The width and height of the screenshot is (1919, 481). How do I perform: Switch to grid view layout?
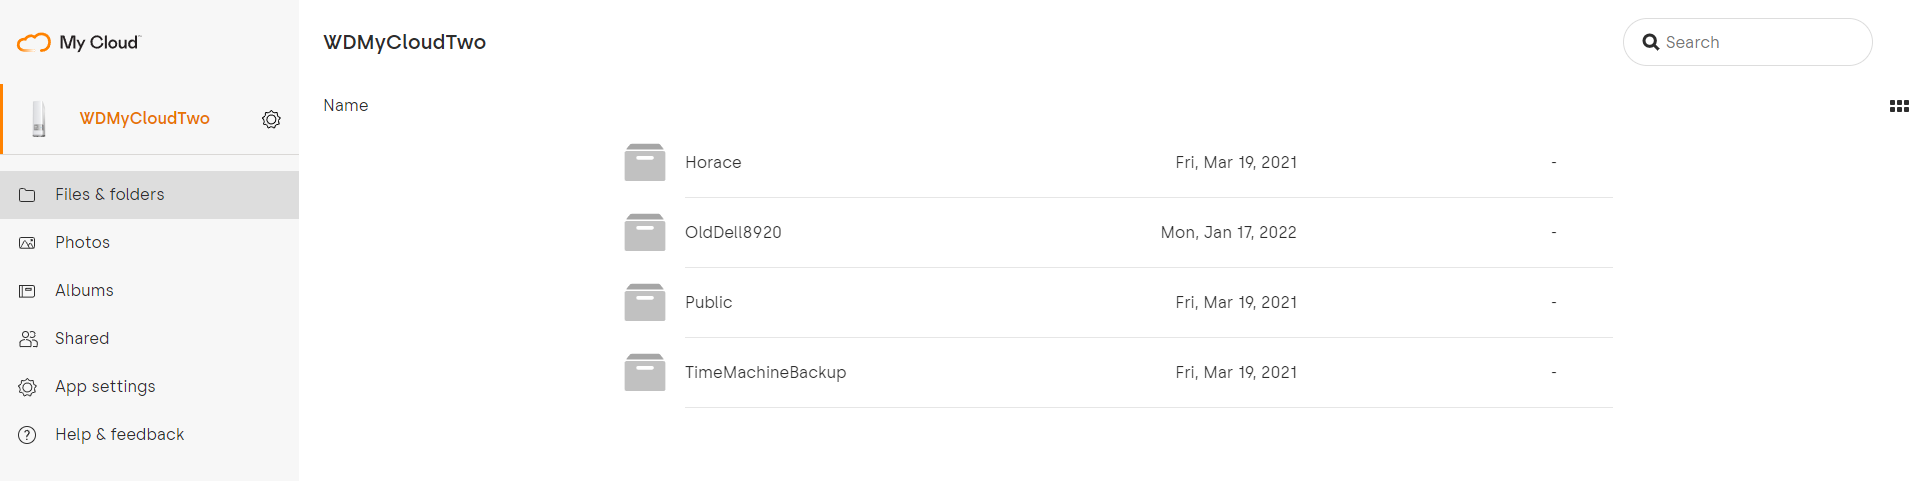[1899, 106]
